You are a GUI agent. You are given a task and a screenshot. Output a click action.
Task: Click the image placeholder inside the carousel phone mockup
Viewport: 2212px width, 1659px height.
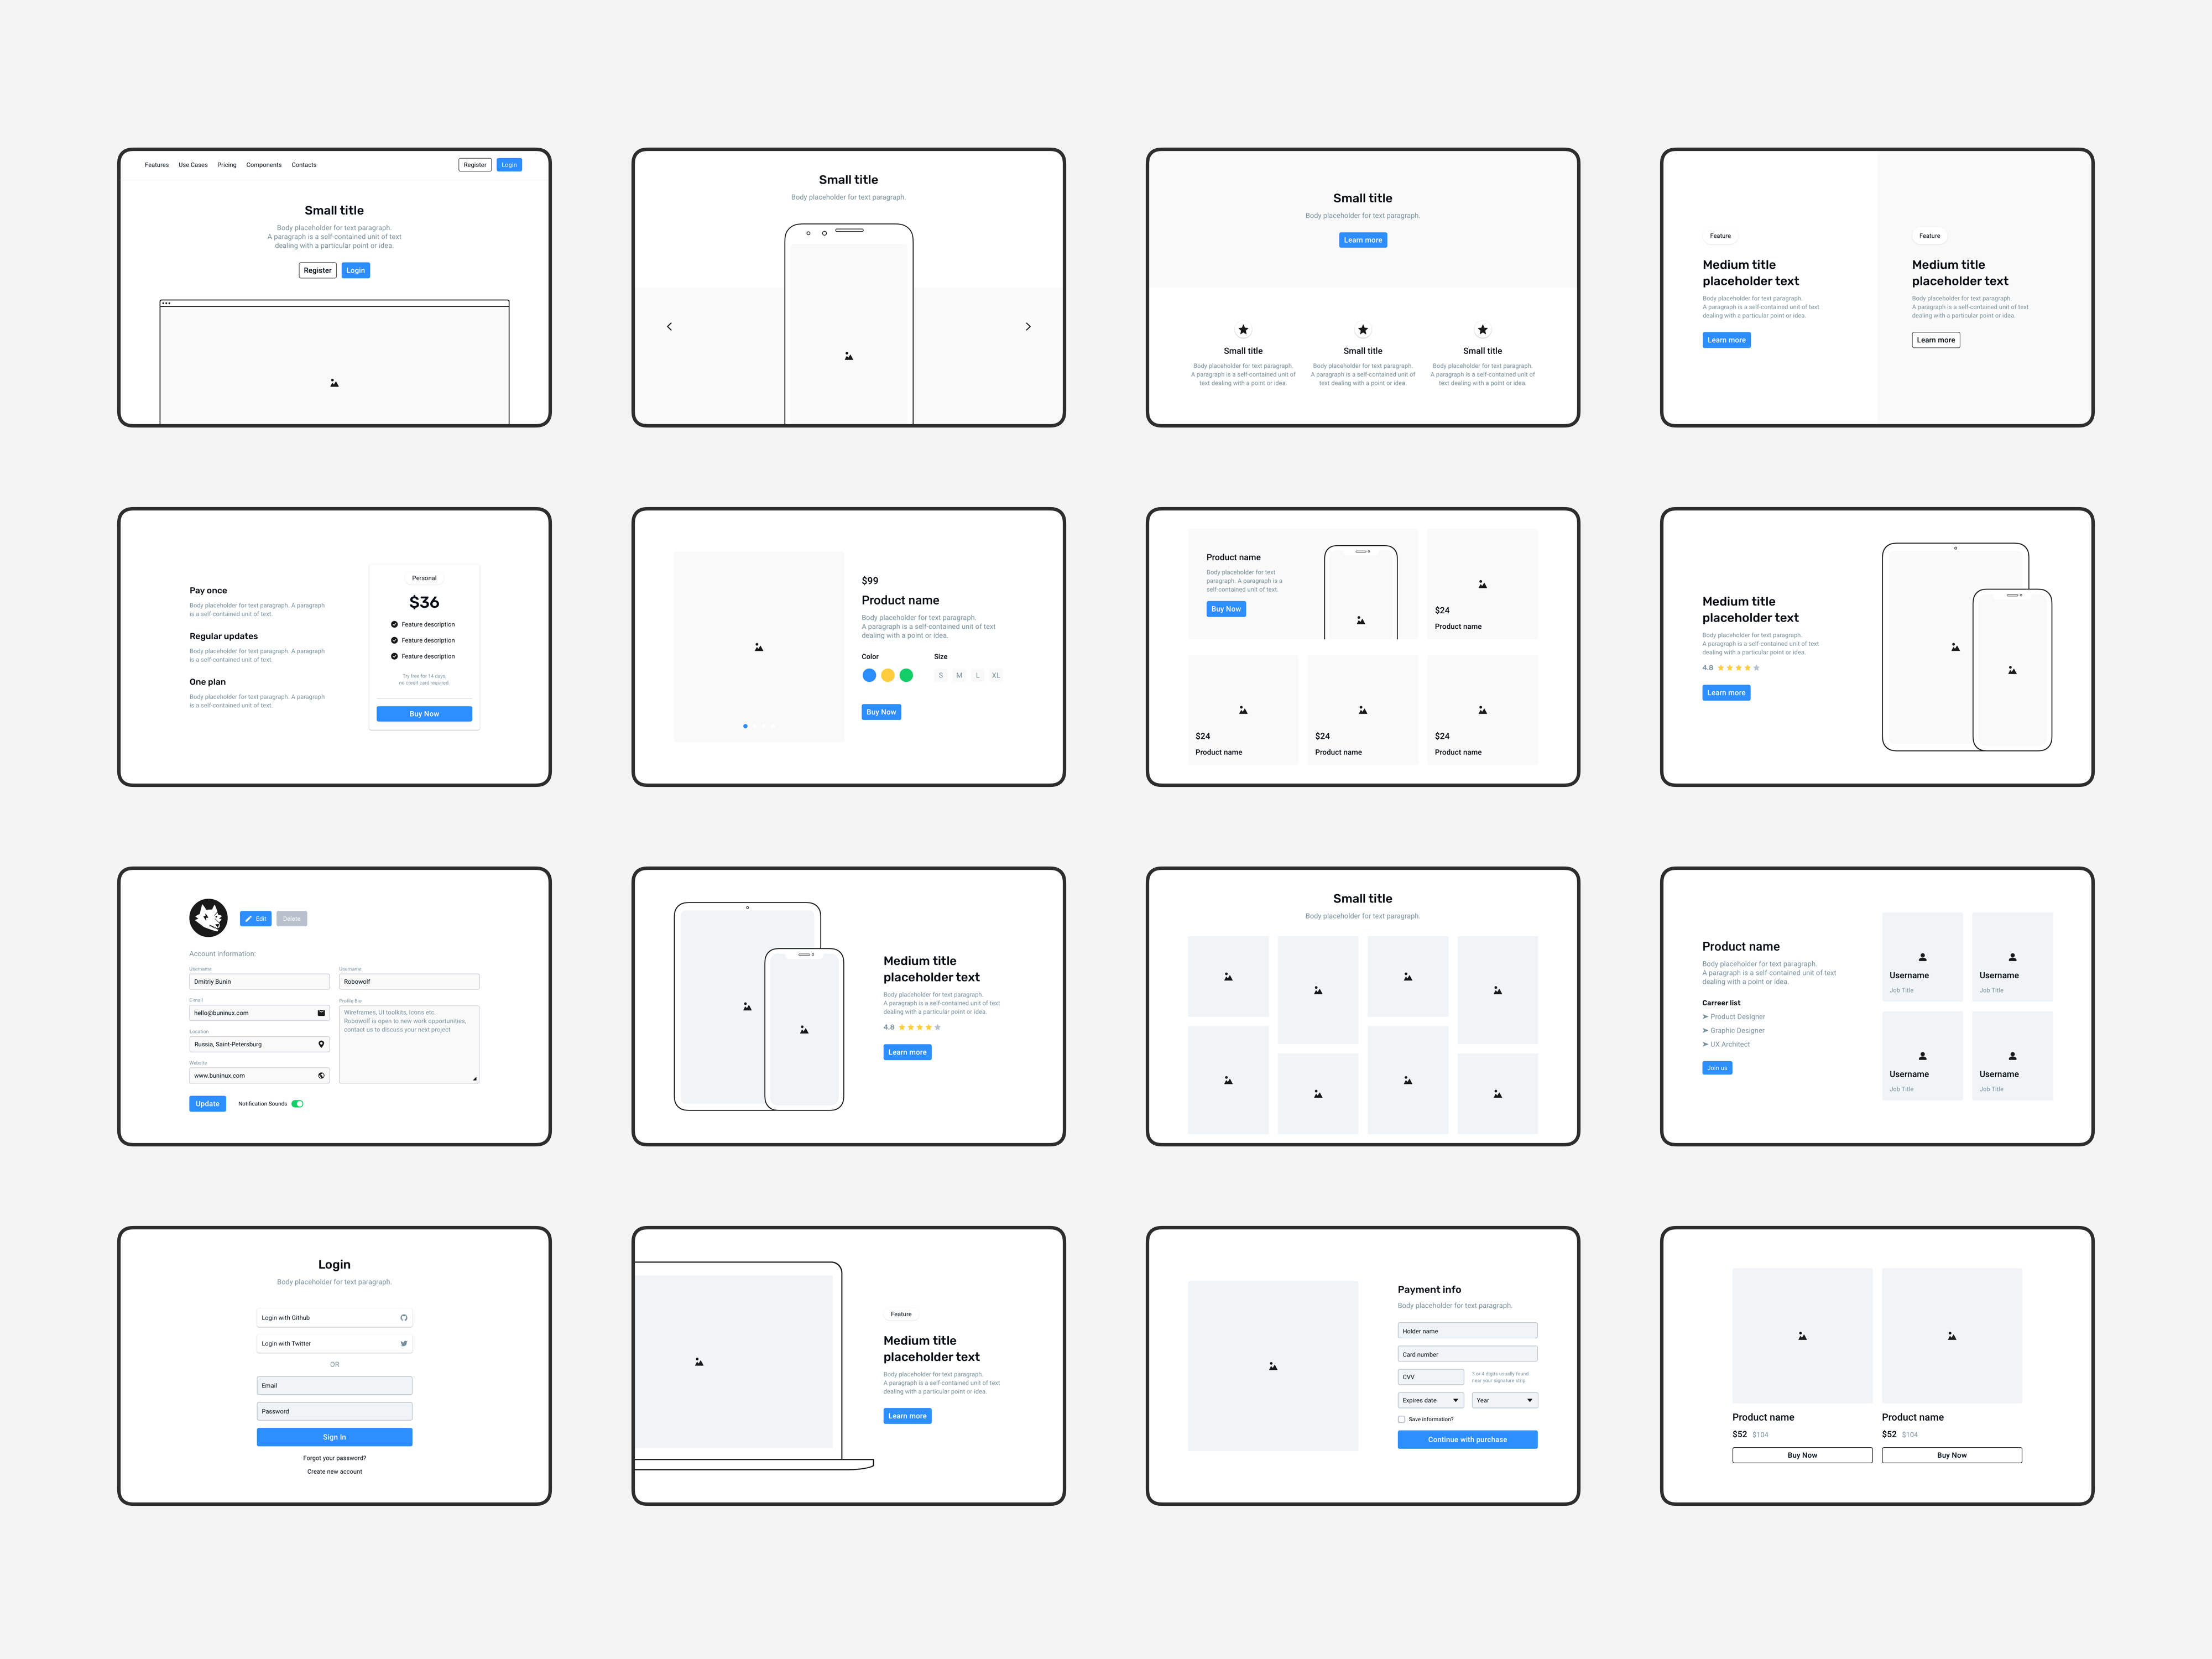849,356
